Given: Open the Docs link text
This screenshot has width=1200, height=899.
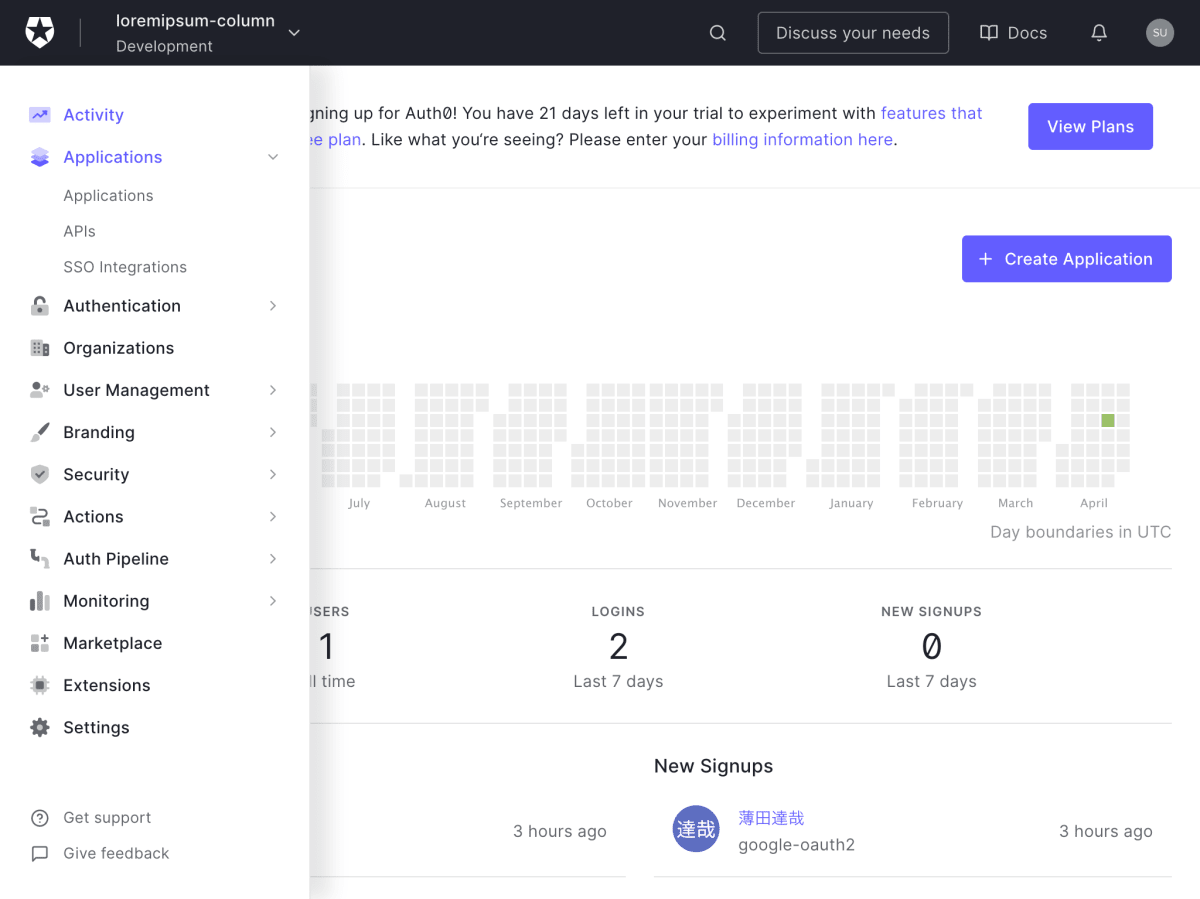Looking at the screenshot, I should tap(1027, 33).
